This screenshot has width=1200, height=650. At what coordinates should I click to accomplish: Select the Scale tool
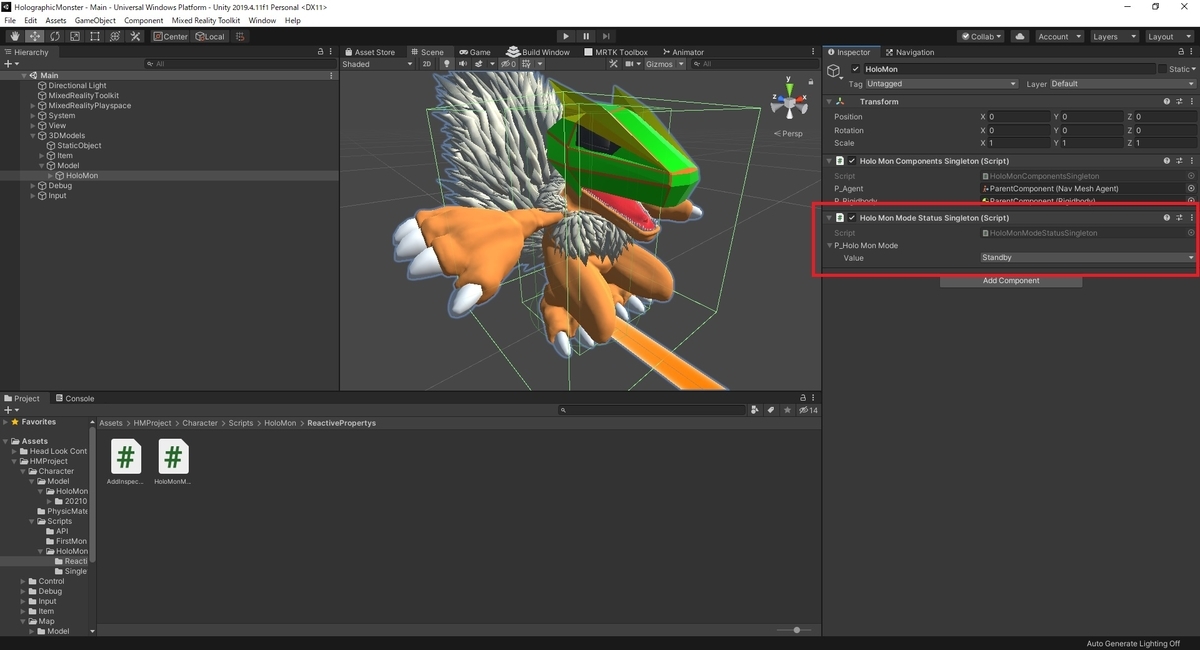pos(74,36)
